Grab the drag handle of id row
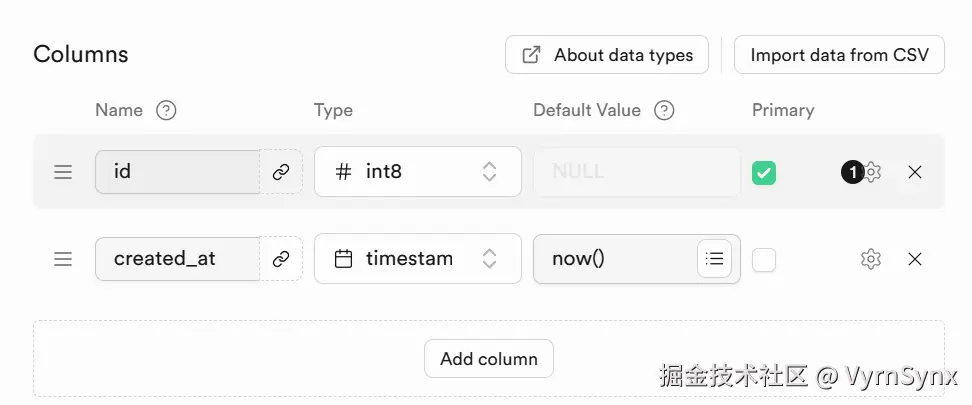Screen dimensions: 972x405 [x=63, y=172]
